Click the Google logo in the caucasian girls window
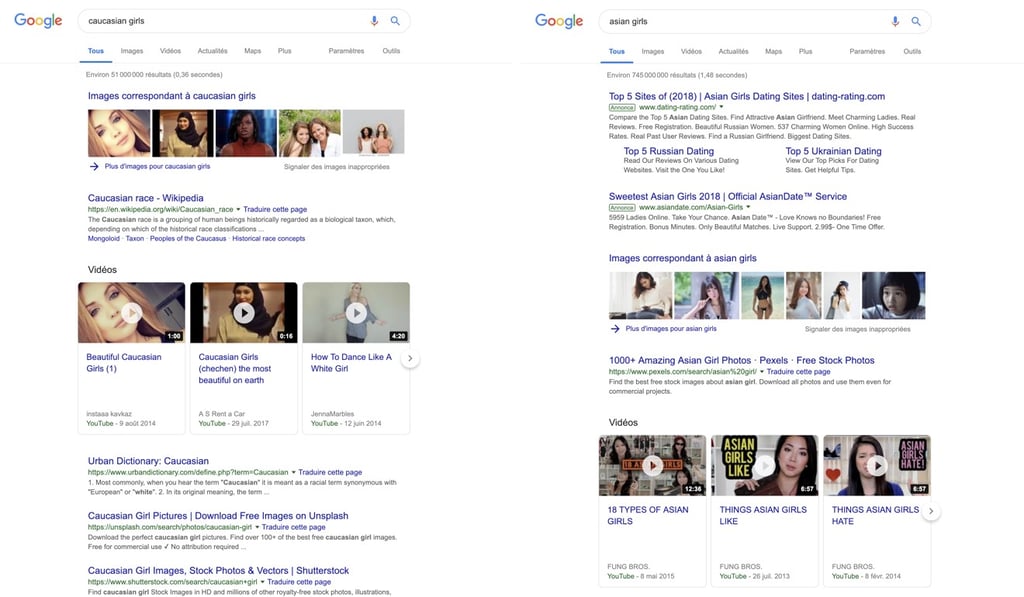 [39, 20]
